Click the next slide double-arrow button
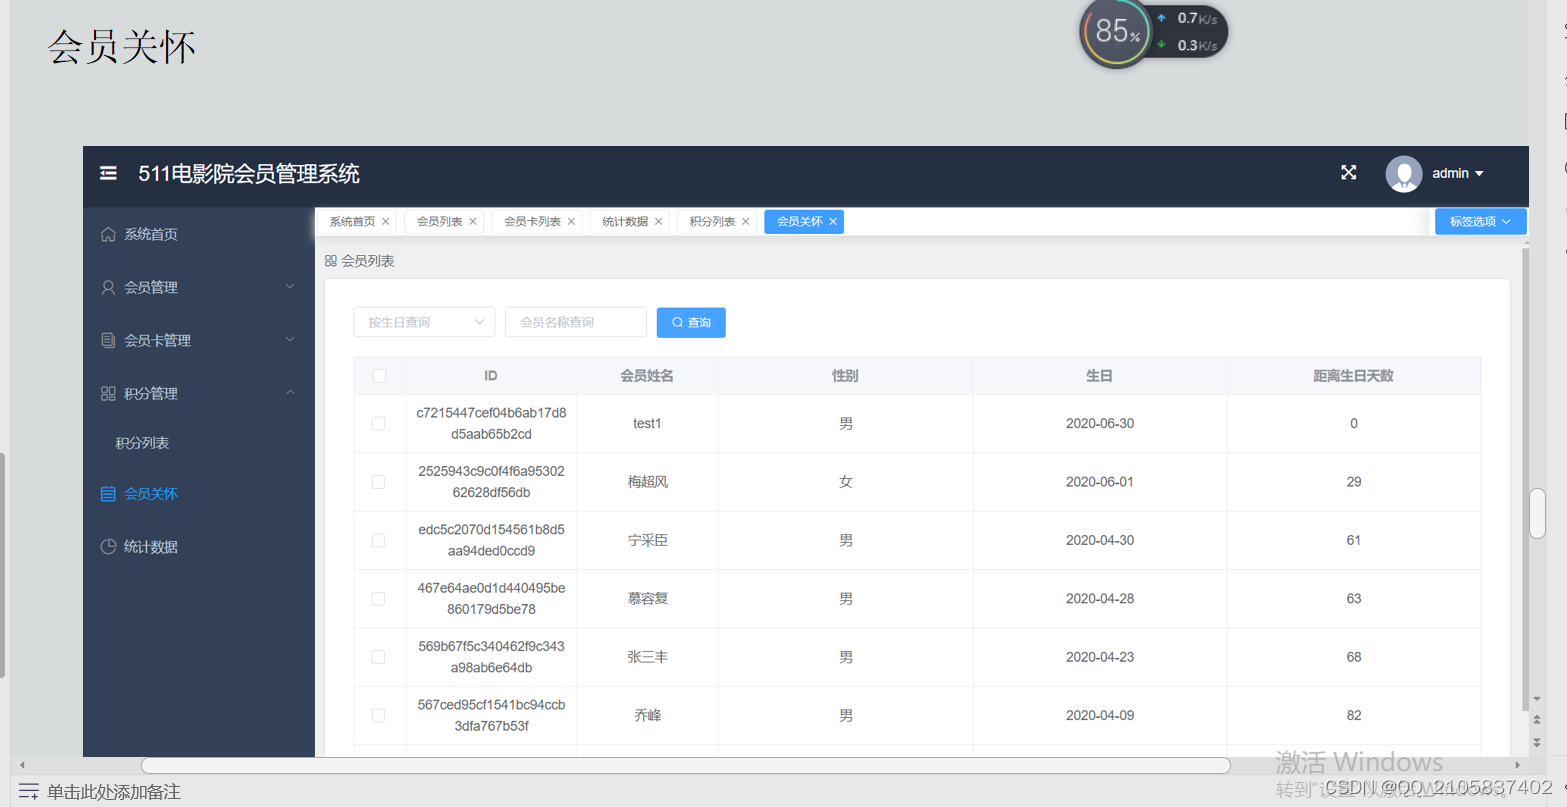 pyautogui.click(x=1537, y=742)
